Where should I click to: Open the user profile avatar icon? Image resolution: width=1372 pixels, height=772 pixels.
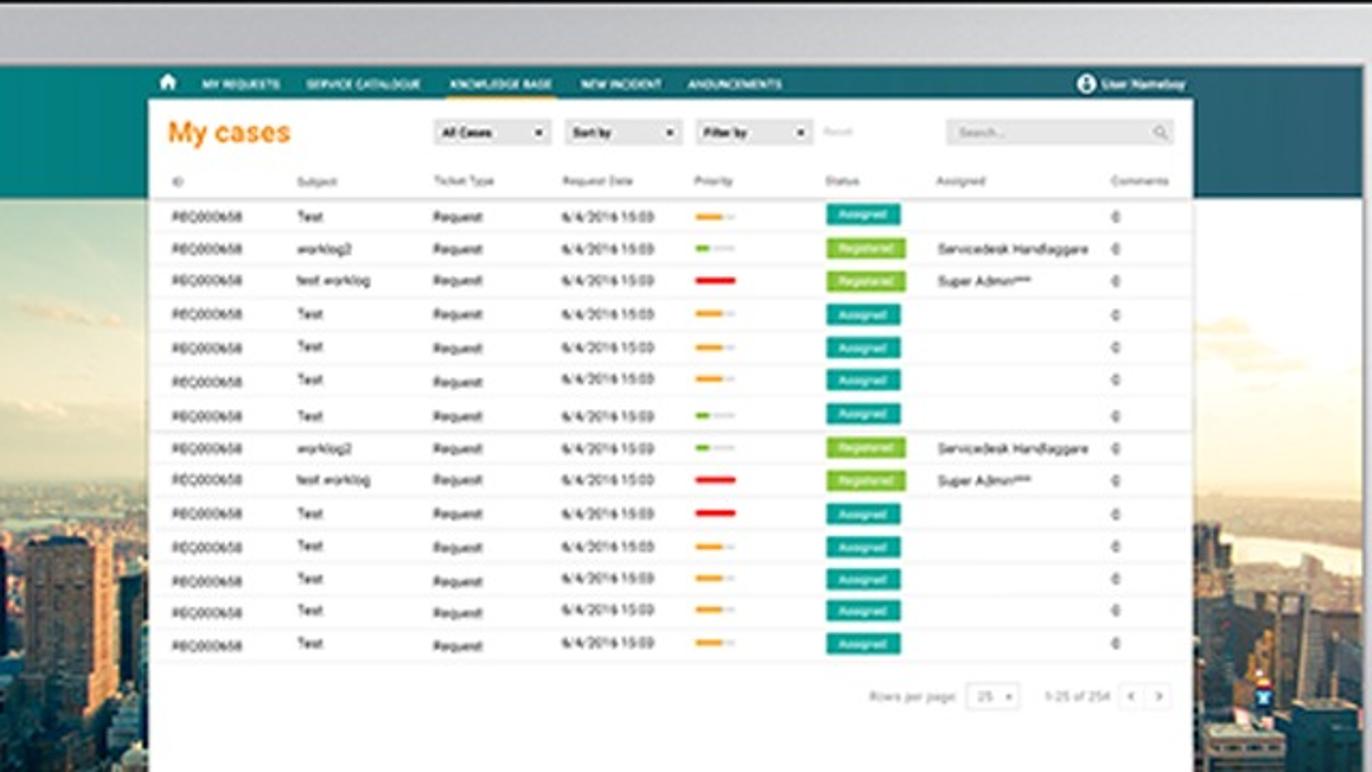pos(1086,84)
